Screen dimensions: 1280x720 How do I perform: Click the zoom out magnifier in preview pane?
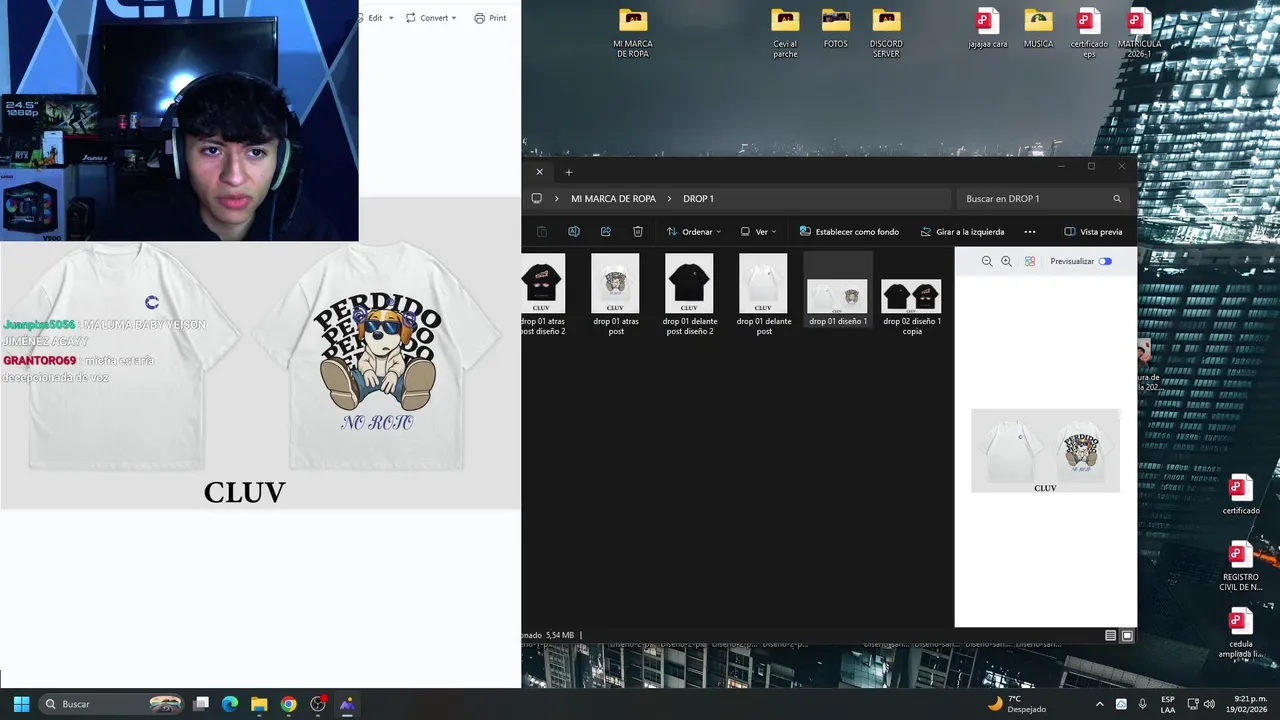987,261
